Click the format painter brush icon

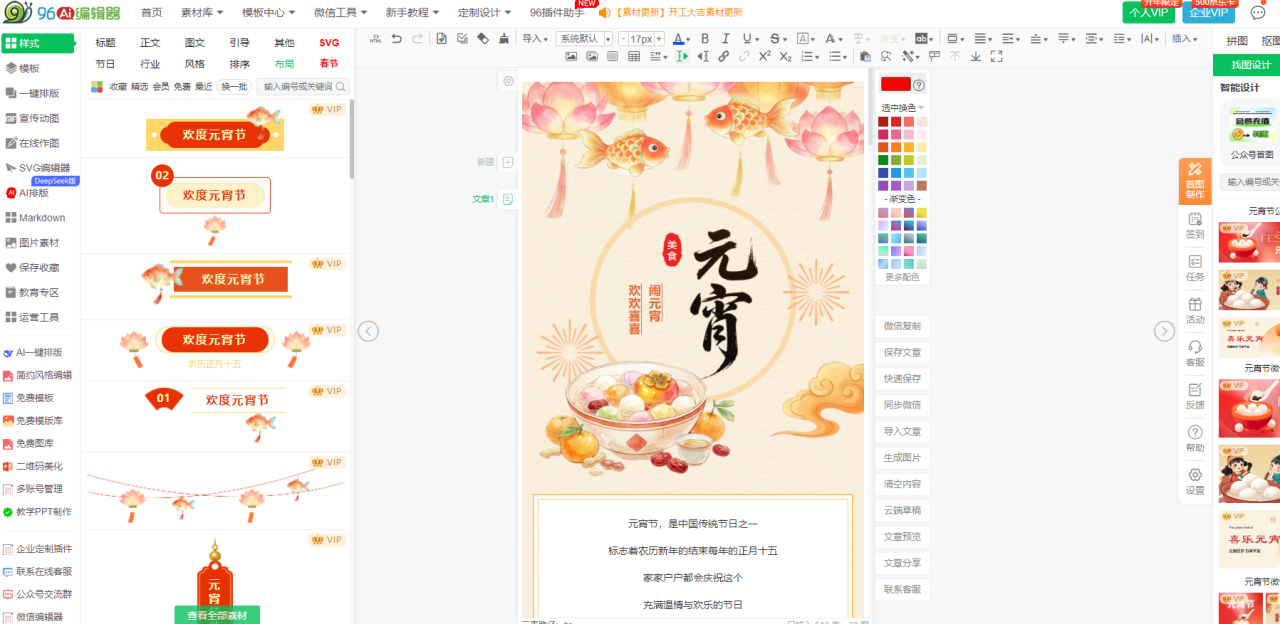pos(503,39)
